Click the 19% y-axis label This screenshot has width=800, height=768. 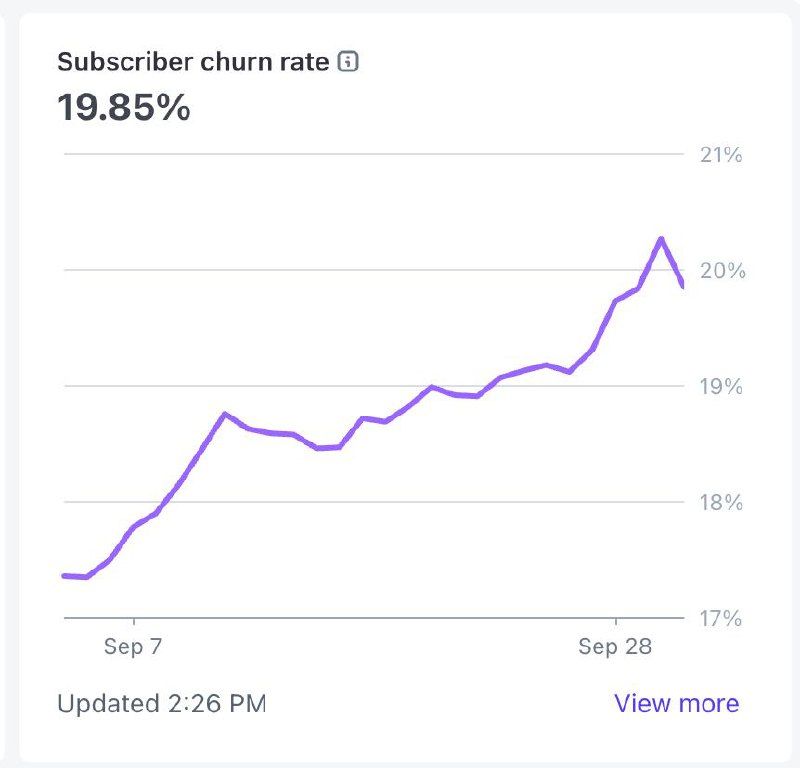click(720, 387)
